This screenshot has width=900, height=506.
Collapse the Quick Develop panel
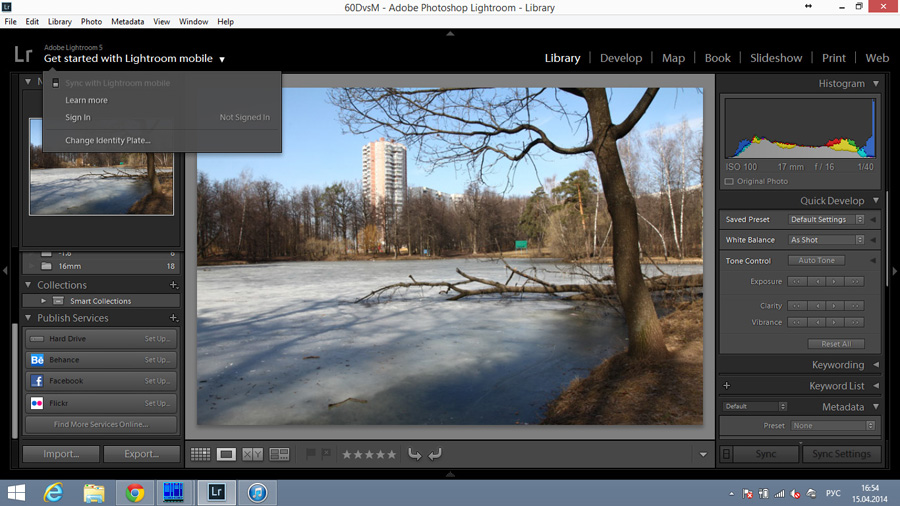876,201
